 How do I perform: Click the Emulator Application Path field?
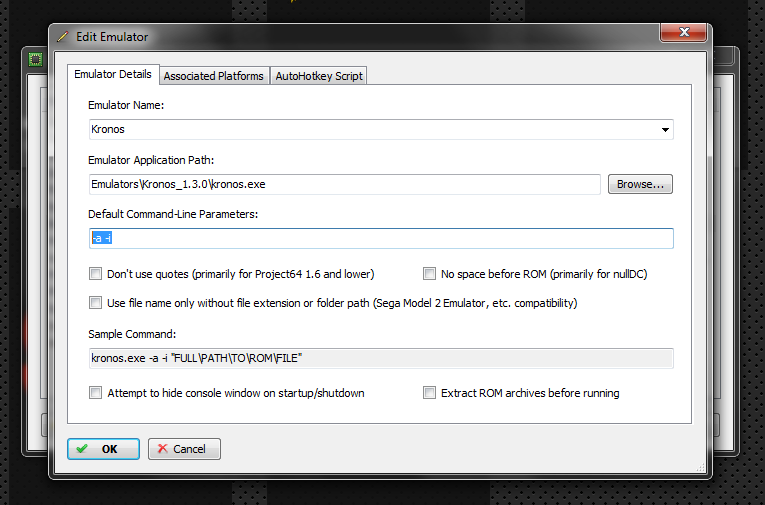pos(344,184)
